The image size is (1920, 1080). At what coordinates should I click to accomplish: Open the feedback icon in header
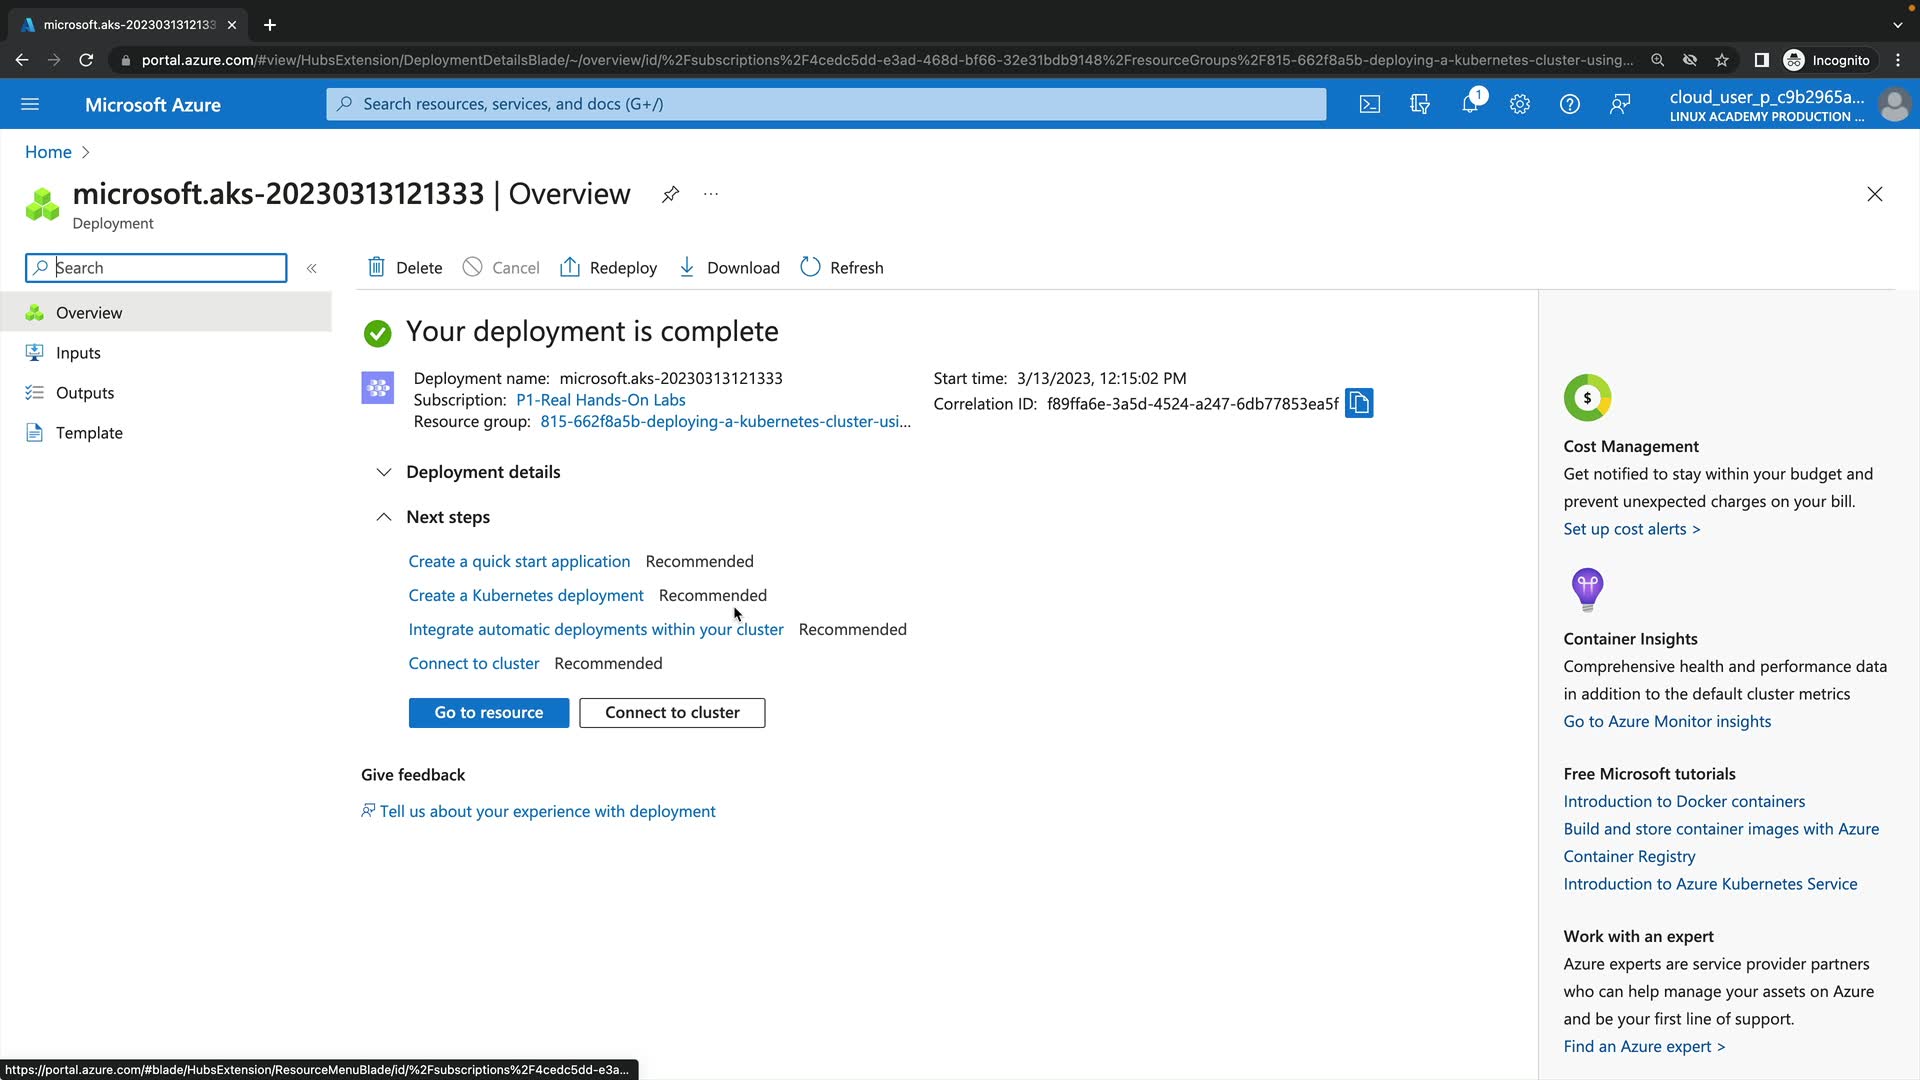click(x=1620, y=104)
